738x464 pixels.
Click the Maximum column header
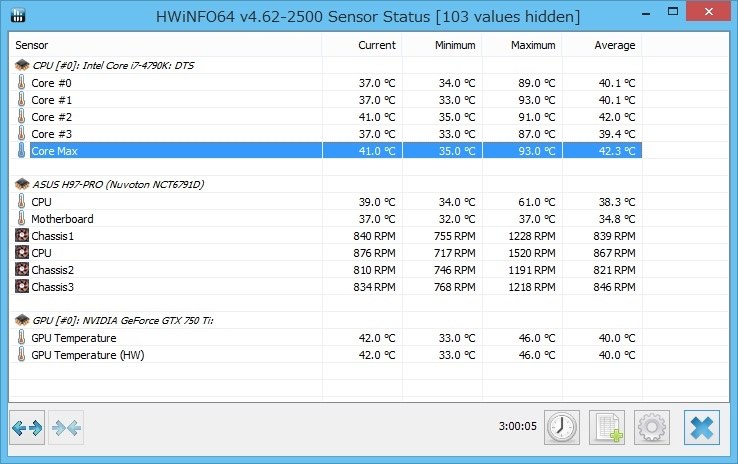[522, 45]
